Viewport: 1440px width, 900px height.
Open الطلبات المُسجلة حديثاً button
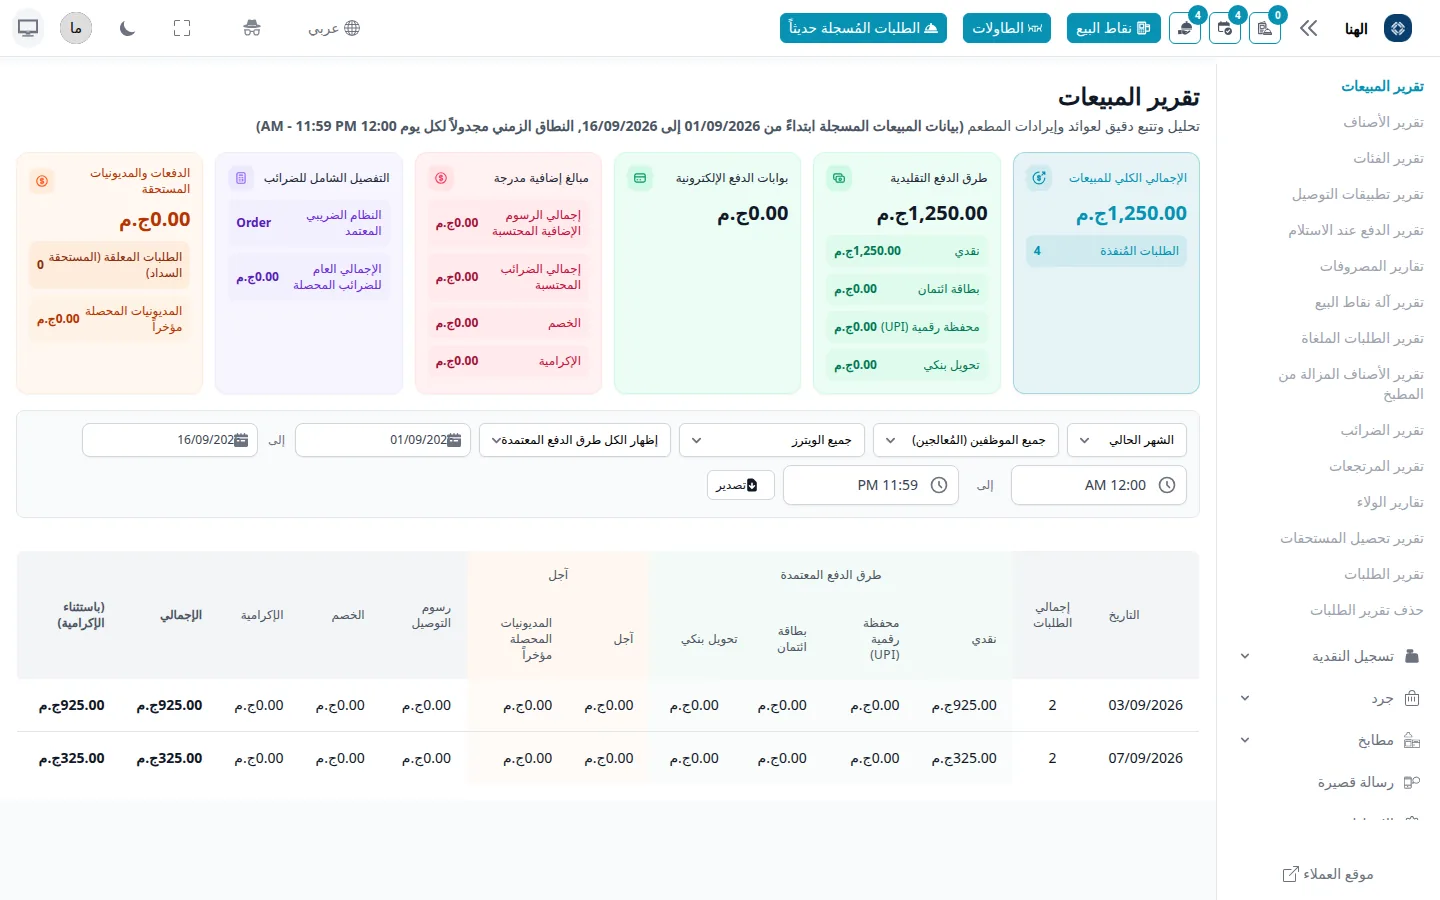[x=863, y=28]
